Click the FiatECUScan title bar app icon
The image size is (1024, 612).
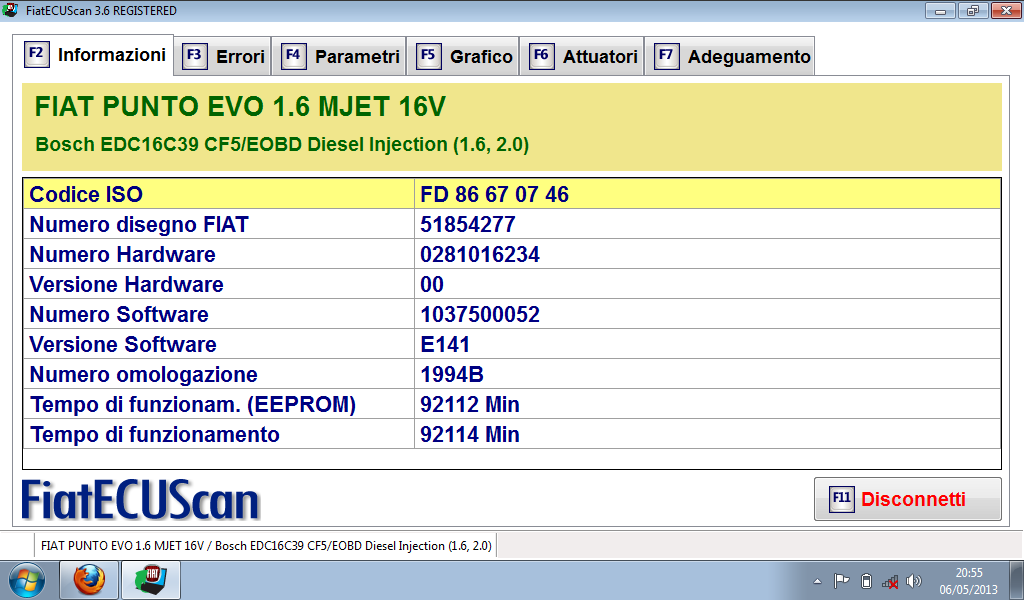(x=10, y=10)
